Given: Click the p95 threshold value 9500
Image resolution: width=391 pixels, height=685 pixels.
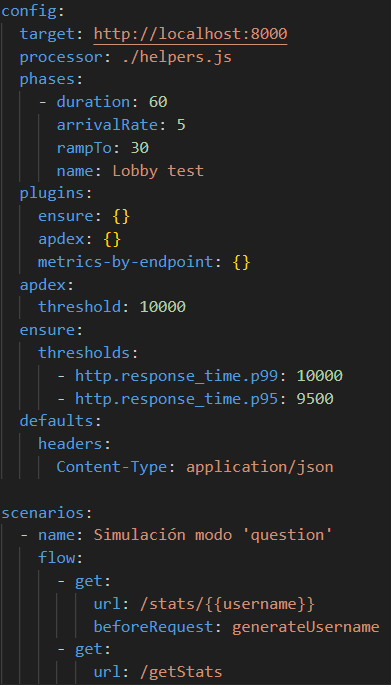Looking at the screenshot, I should 315,398.
